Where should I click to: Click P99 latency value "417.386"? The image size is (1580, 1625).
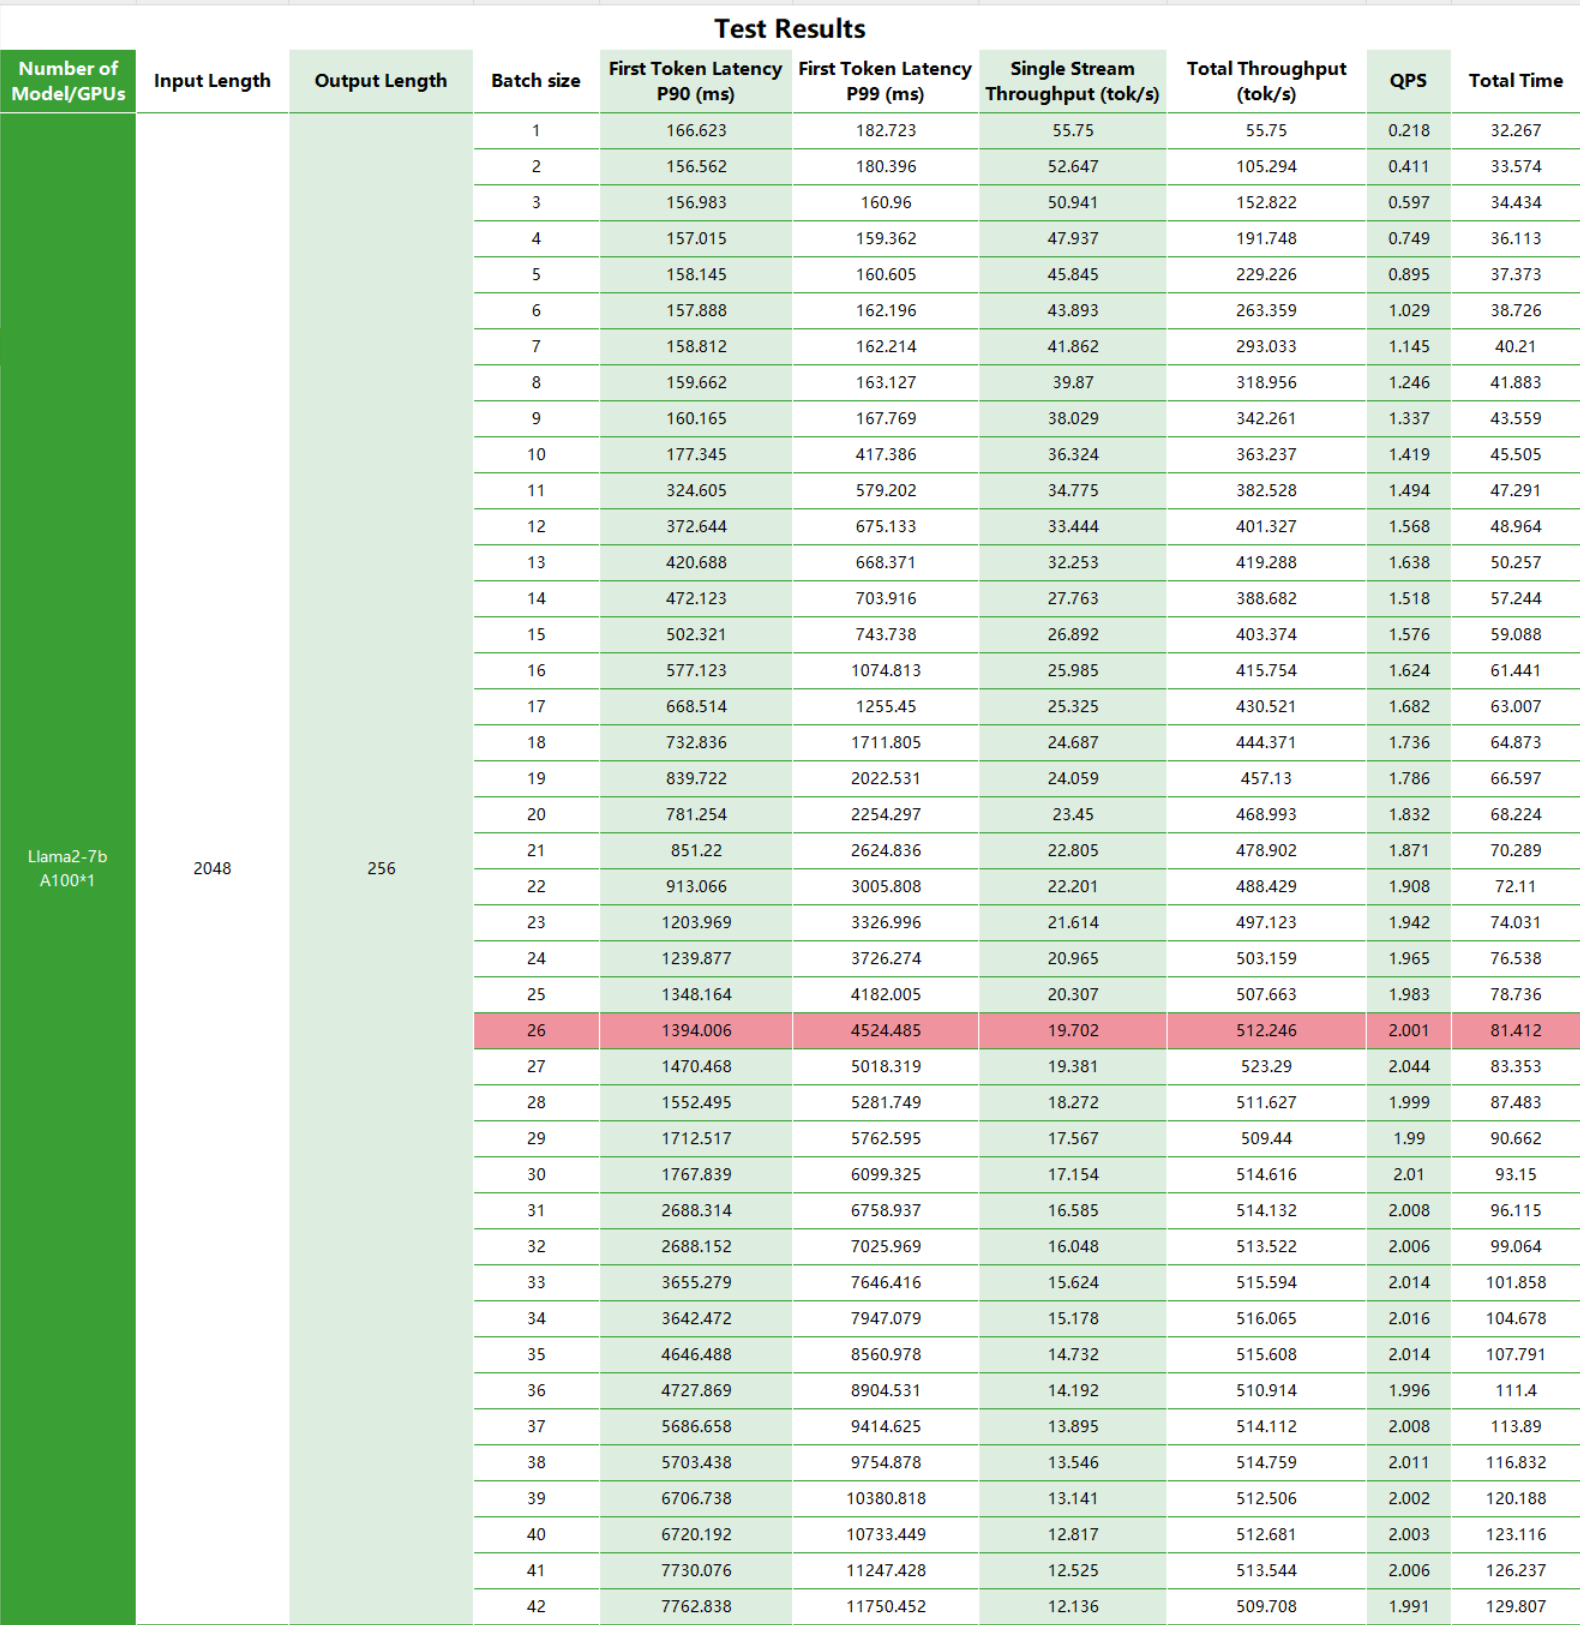pyautogui.click(x=885, y=455)
